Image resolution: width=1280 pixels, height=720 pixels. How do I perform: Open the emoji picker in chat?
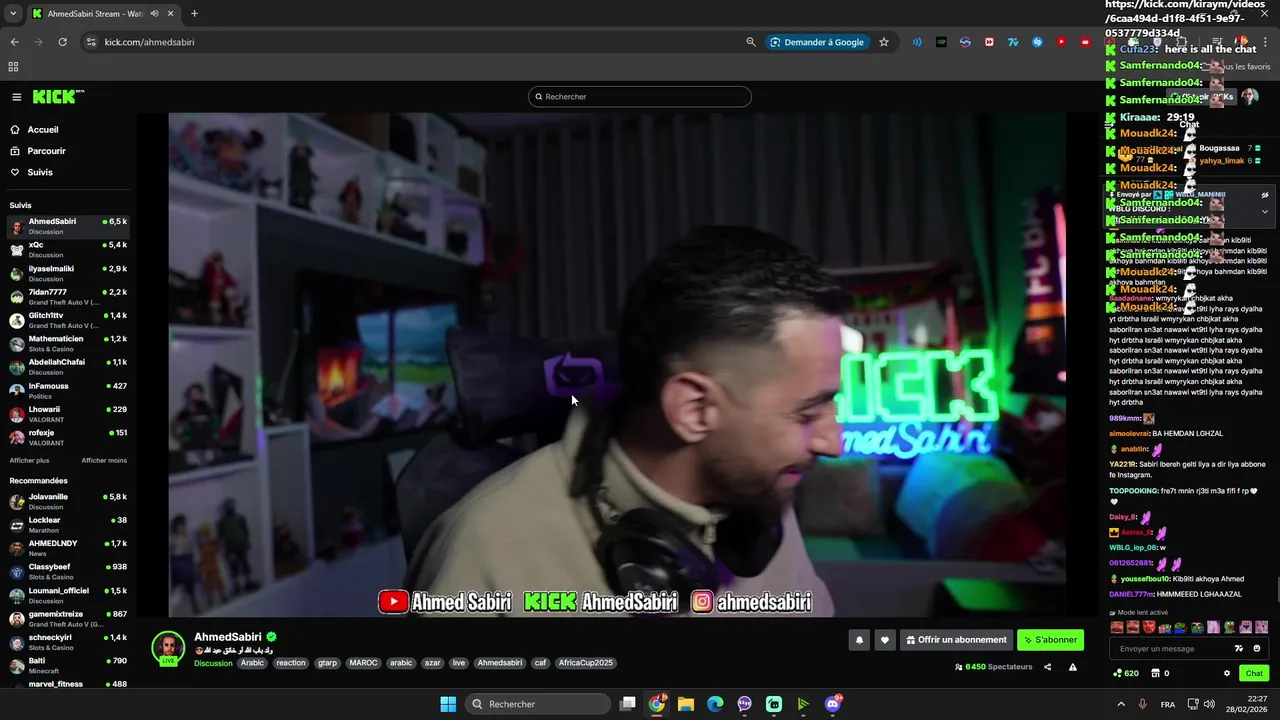[1257, 649]
